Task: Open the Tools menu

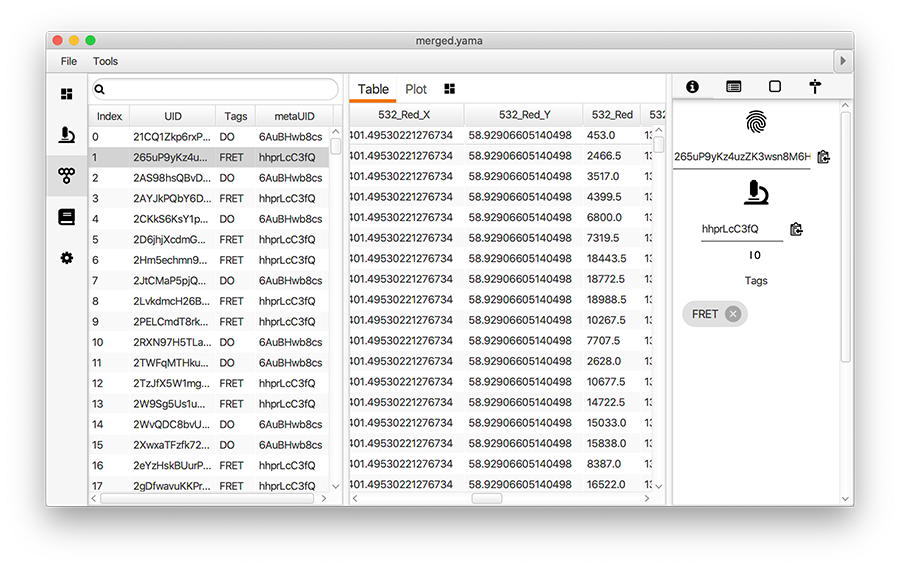Action: click(x=106, y=61)
